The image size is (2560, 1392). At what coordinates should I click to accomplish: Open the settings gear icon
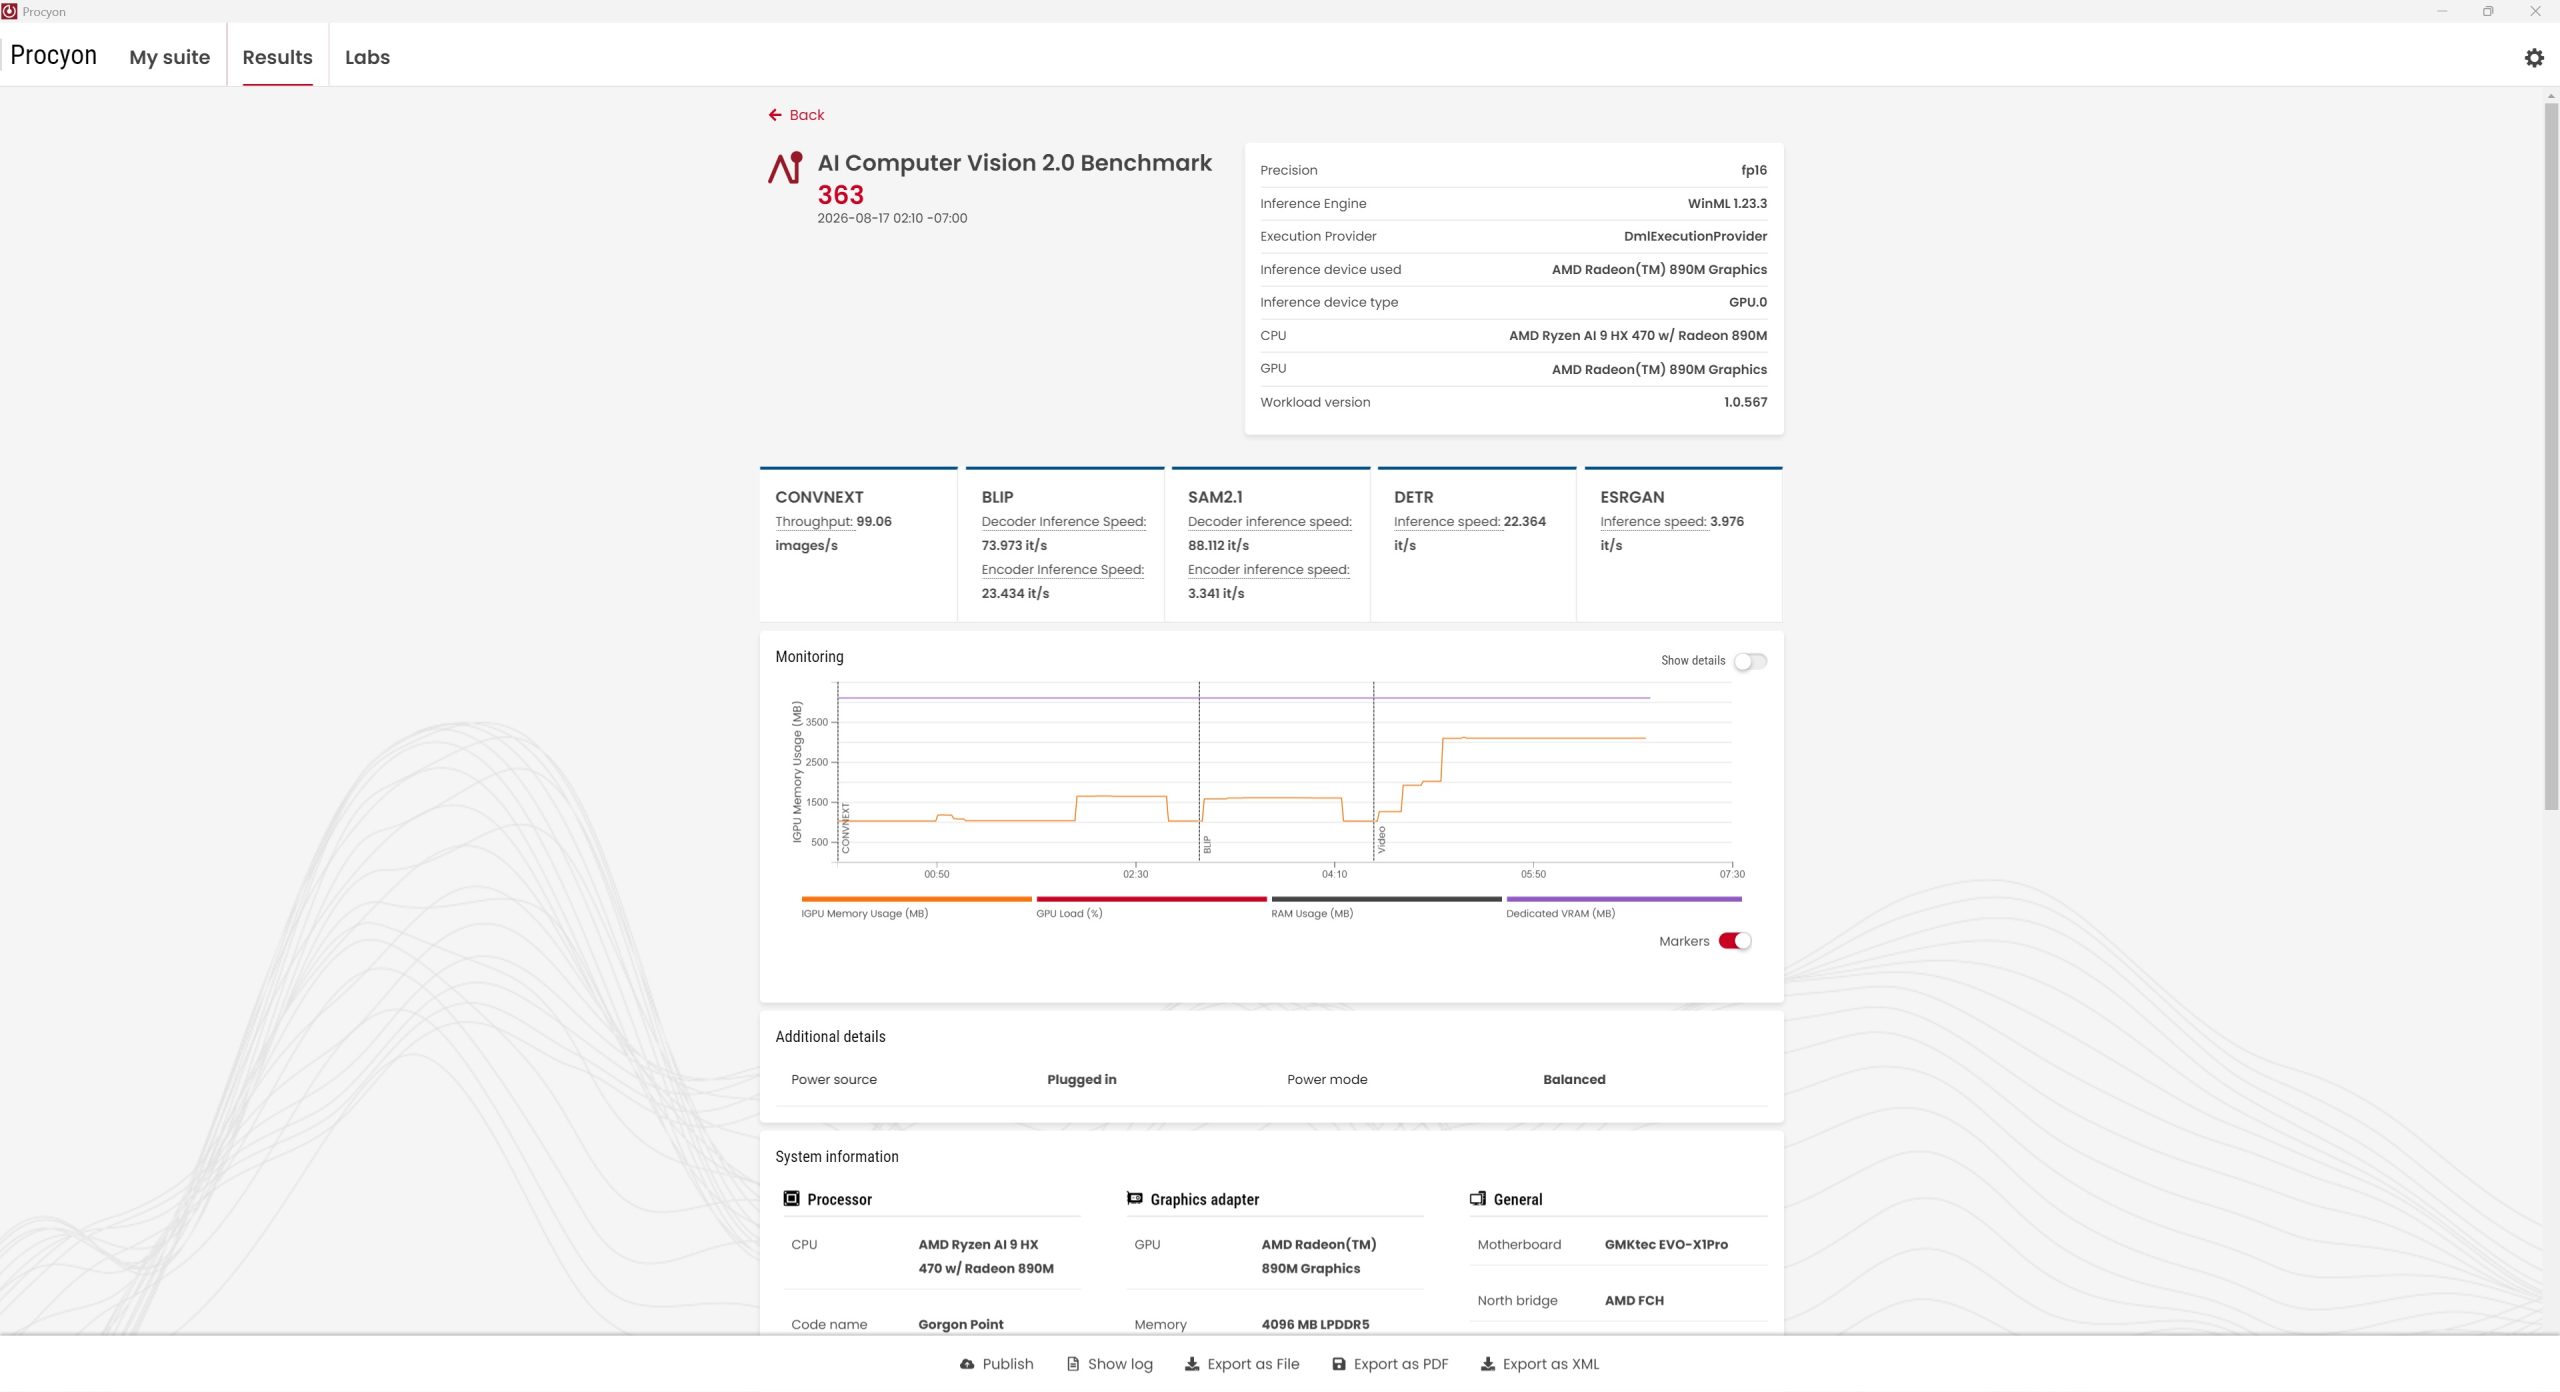(x=2533, y=58)
